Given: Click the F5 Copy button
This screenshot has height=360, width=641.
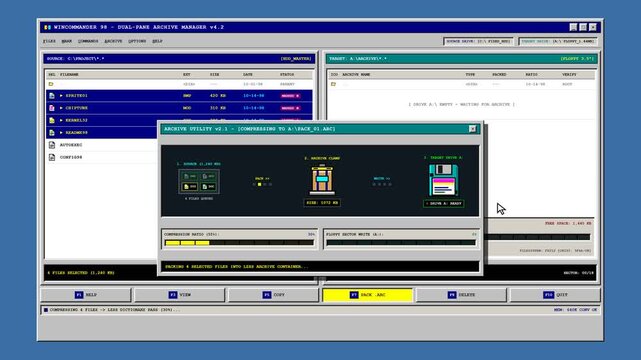Looking at the screenshot, I should 273,295.
